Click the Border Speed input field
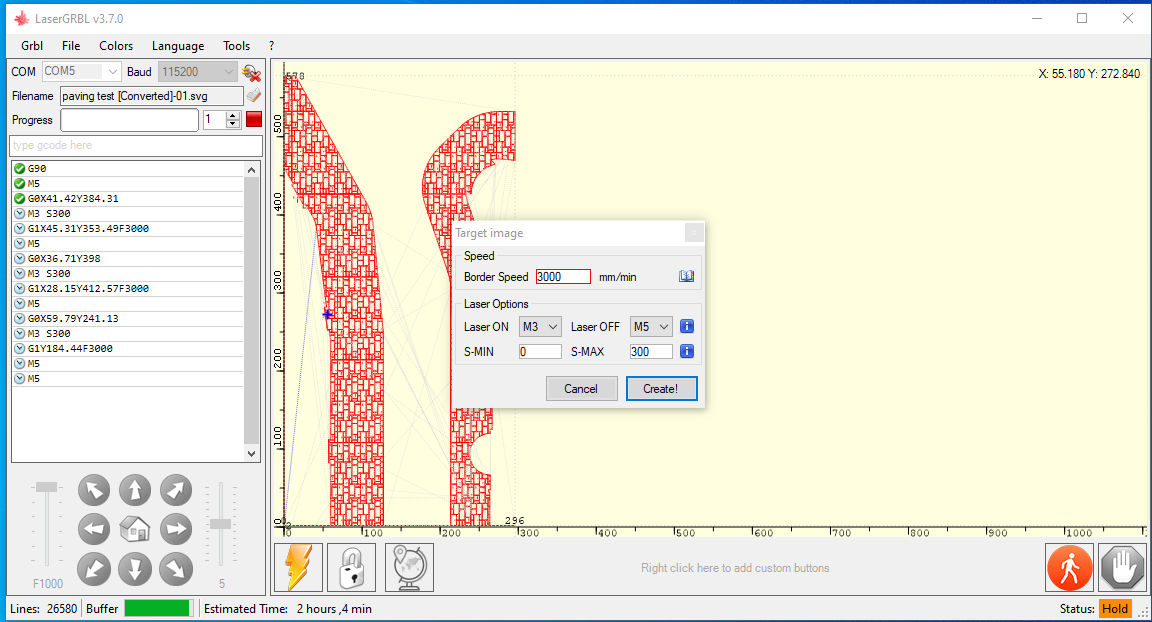Image resolution: width=1152 pixels, height=622 pixels. (563, 277)
